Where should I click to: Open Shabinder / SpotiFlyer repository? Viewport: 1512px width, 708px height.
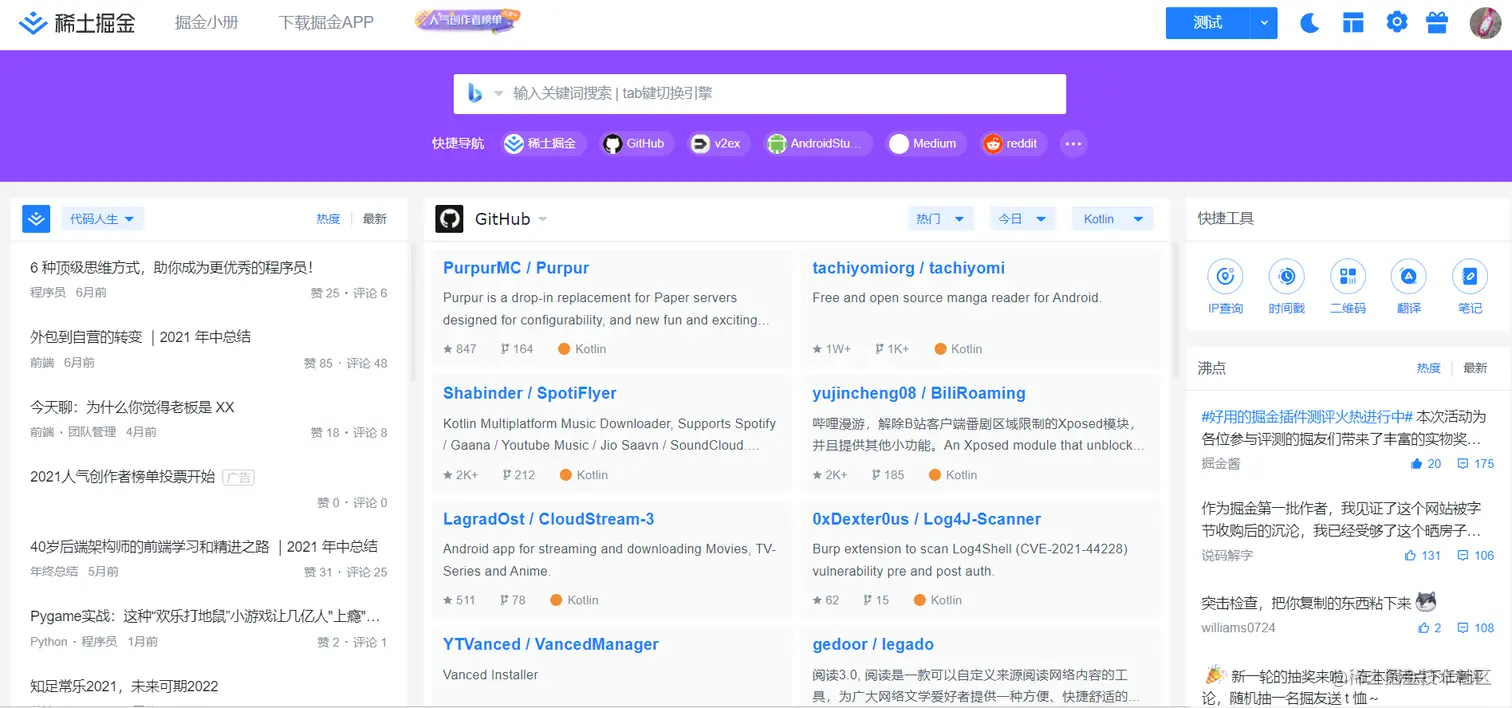pos(530,393)
